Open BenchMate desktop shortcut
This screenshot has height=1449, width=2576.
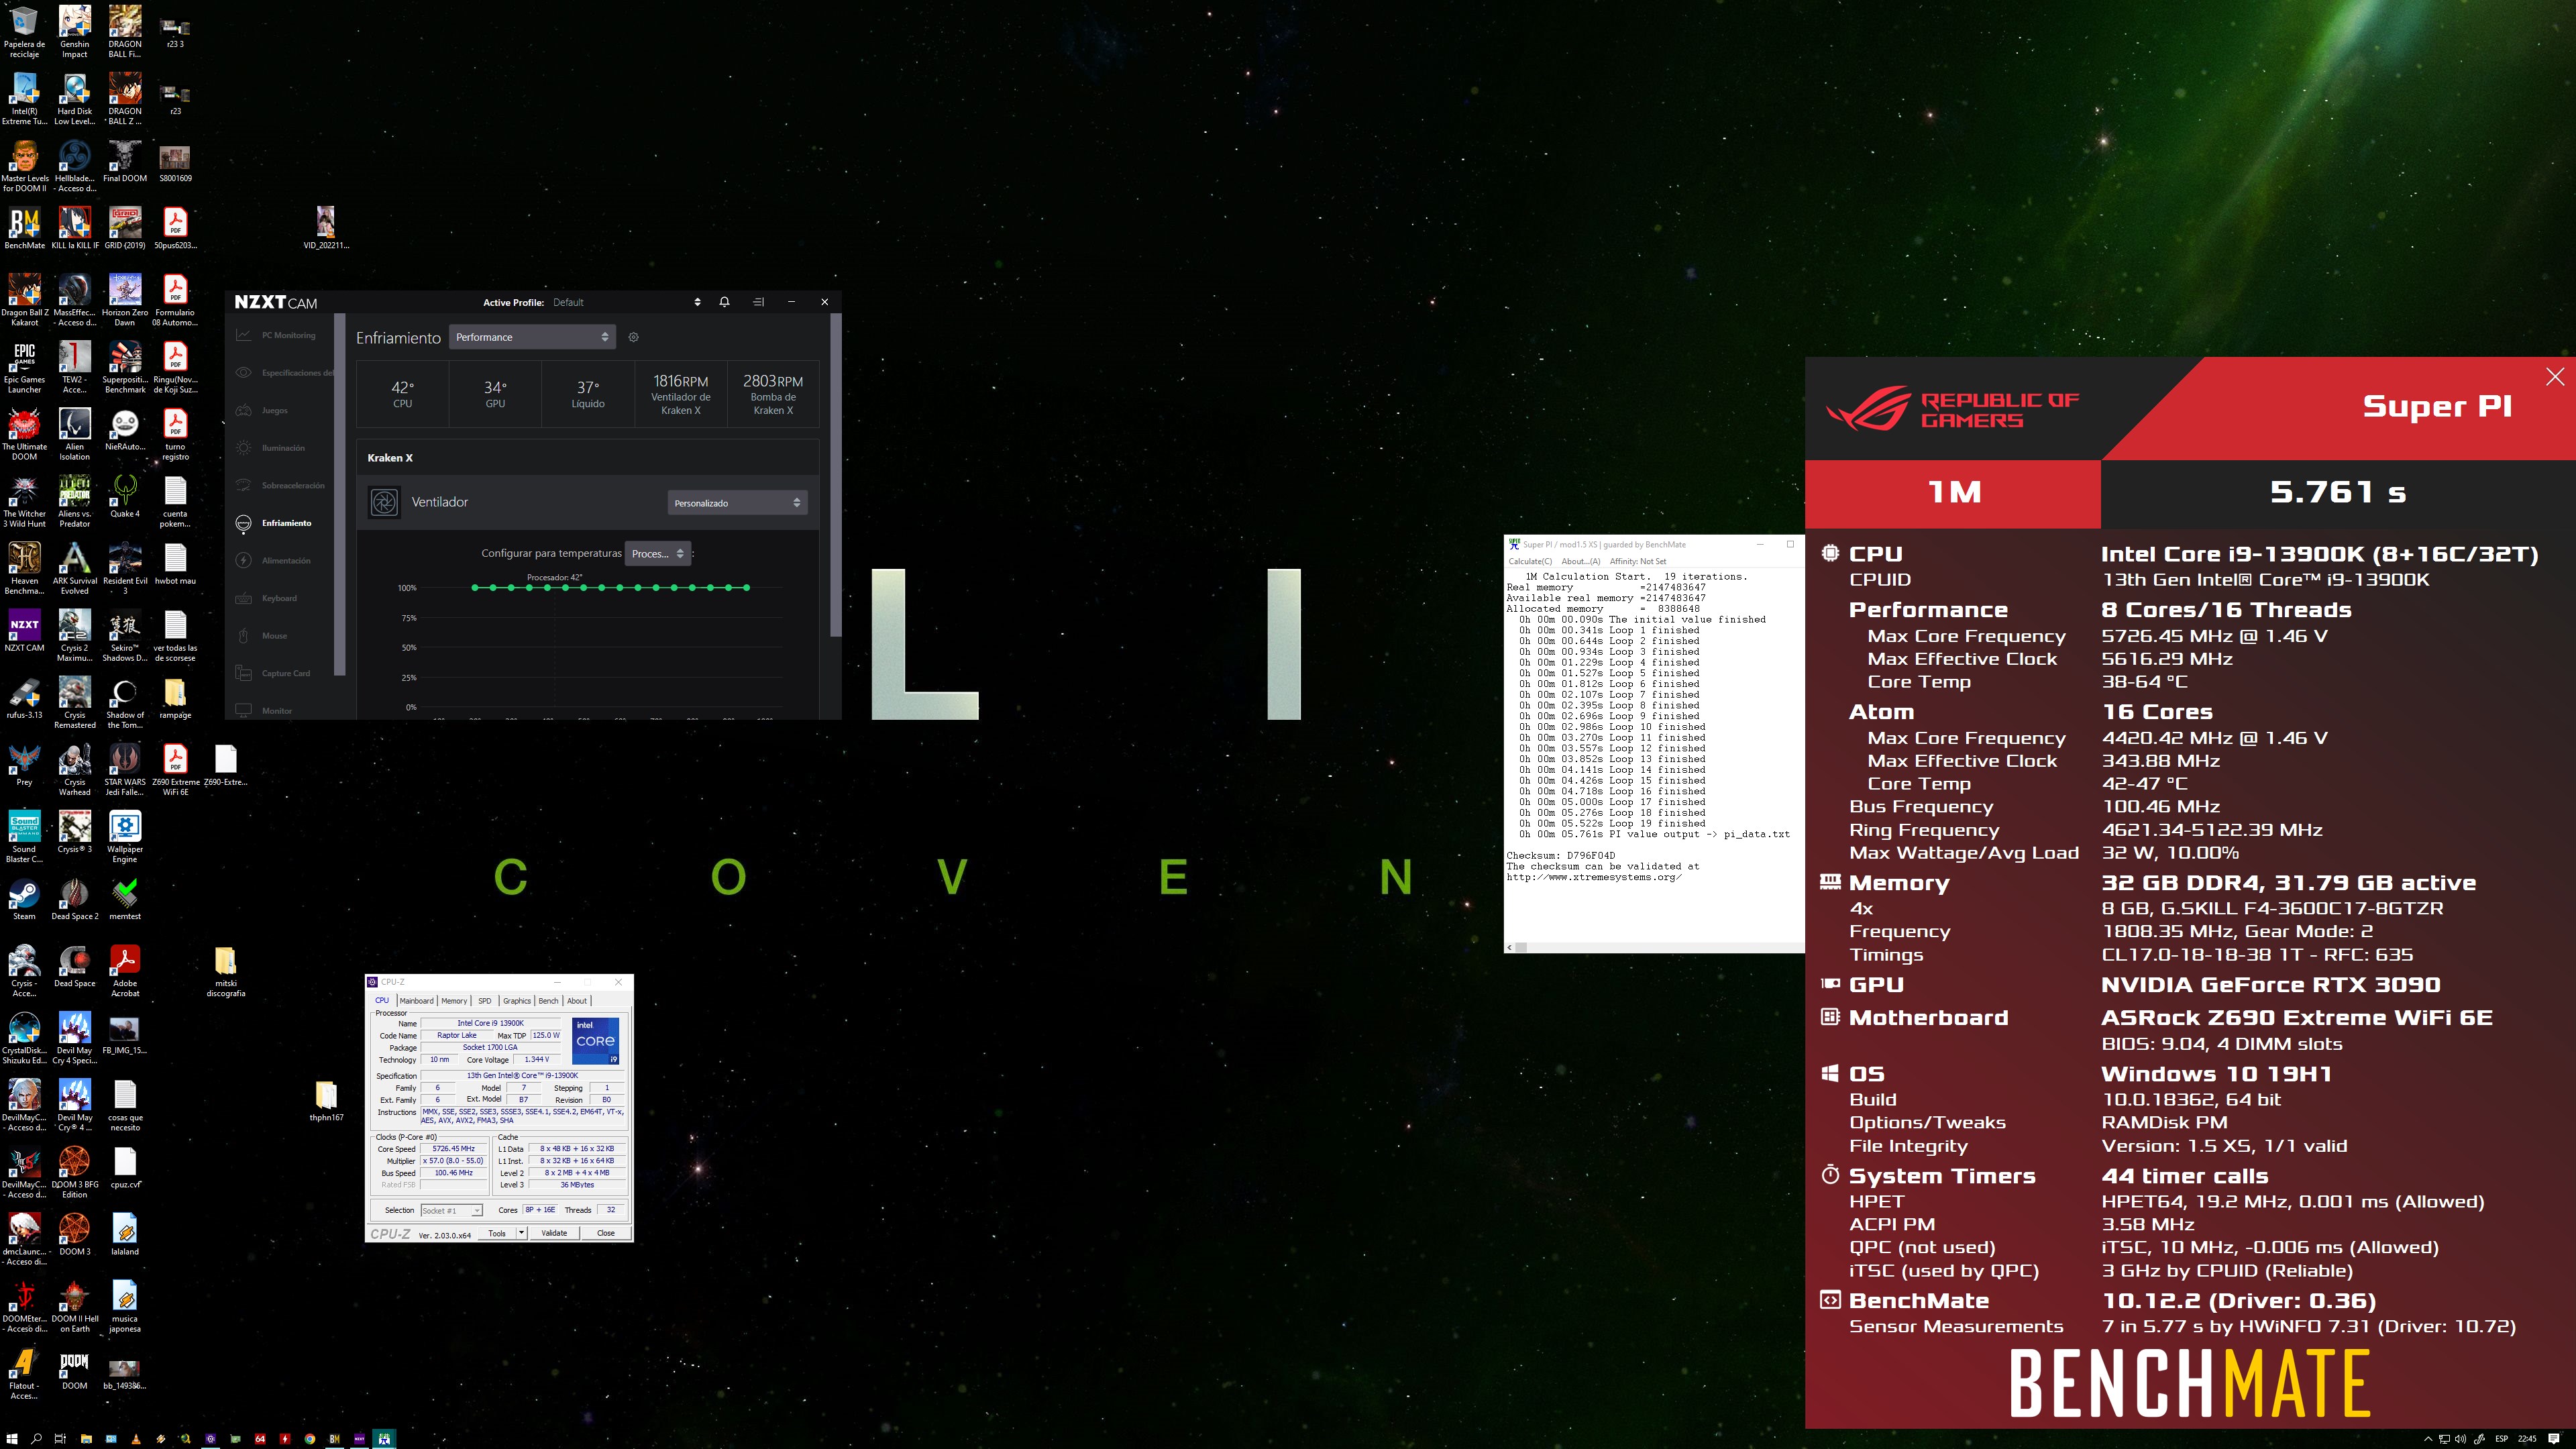[24, 228]
